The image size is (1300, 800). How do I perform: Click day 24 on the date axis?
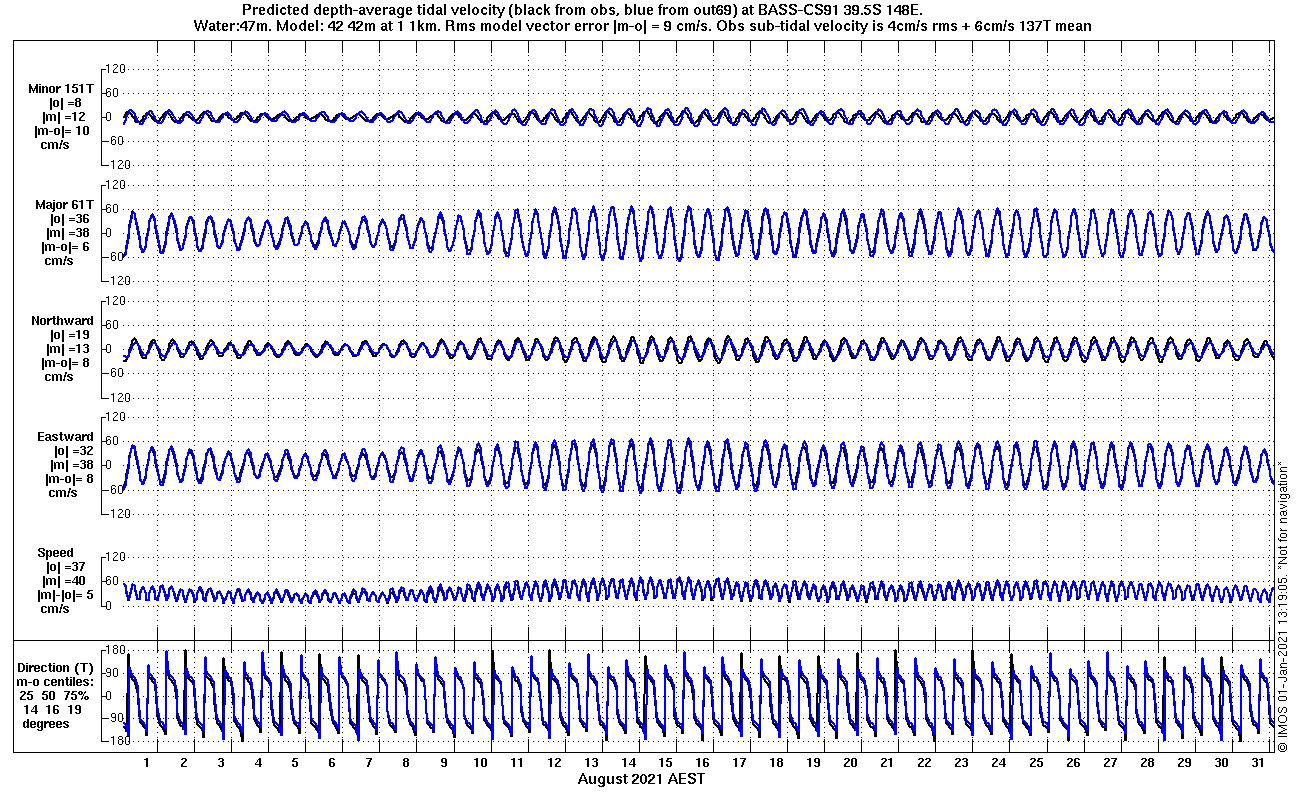point(998,763)
